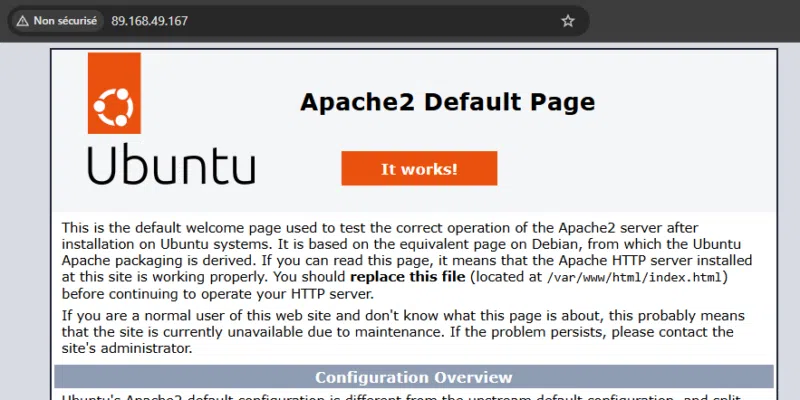800x400 pixels.
Task: Click the paragraph starting 'This is the default welcome page'
Action: (407, 261)
